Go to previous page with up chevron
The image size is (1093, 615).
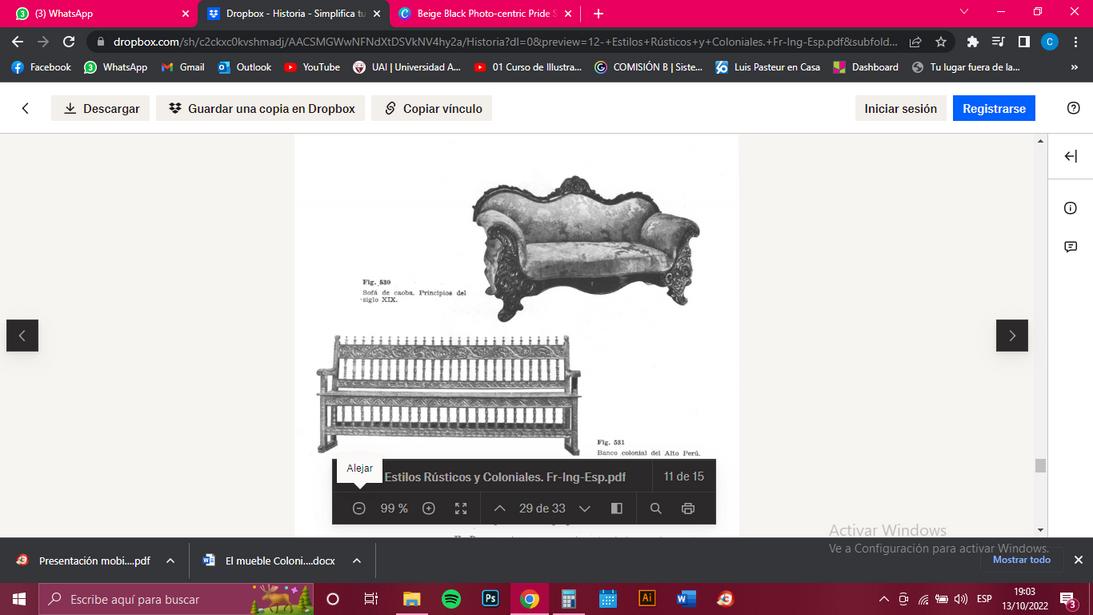pyautogui.click(x=500, y=508)
